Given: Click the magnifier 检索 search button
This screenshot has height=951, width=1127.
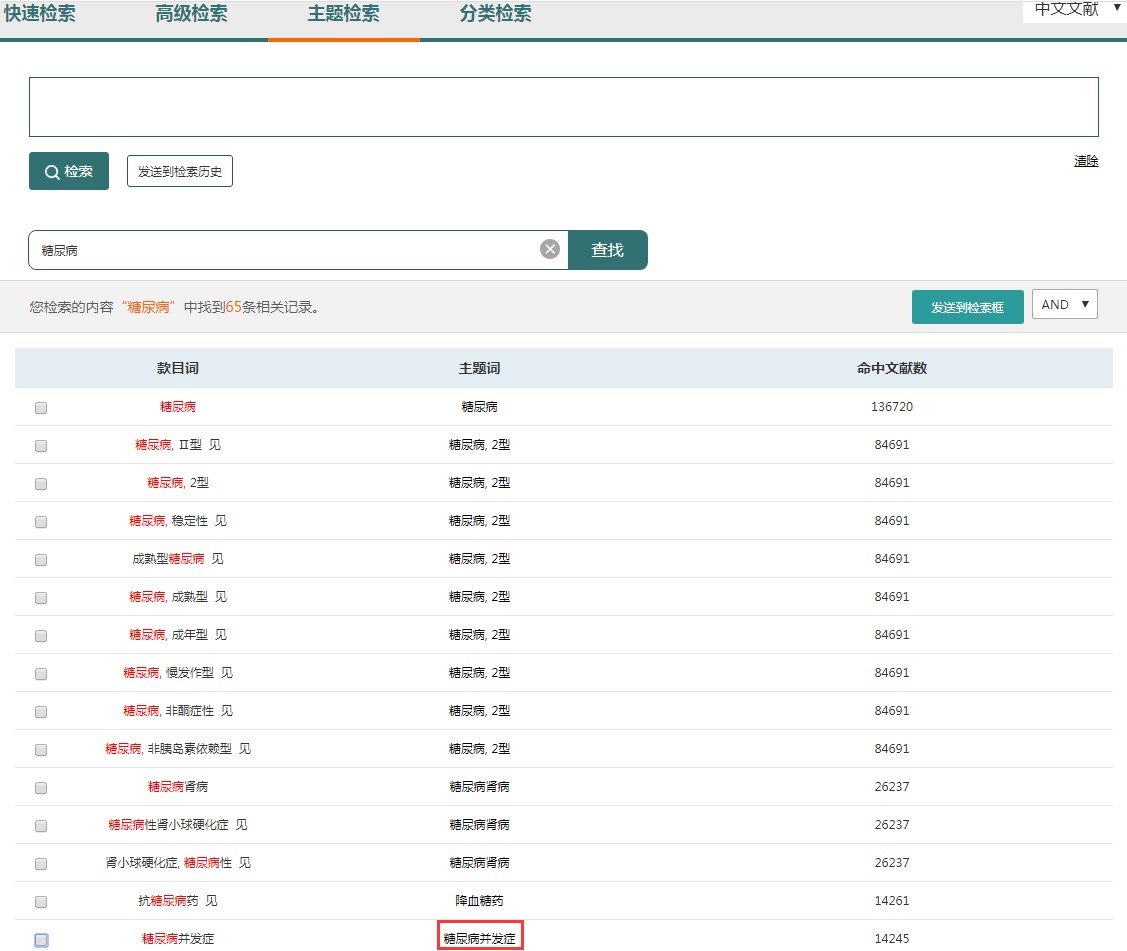Looking at the screenshot, I should 69,171.
